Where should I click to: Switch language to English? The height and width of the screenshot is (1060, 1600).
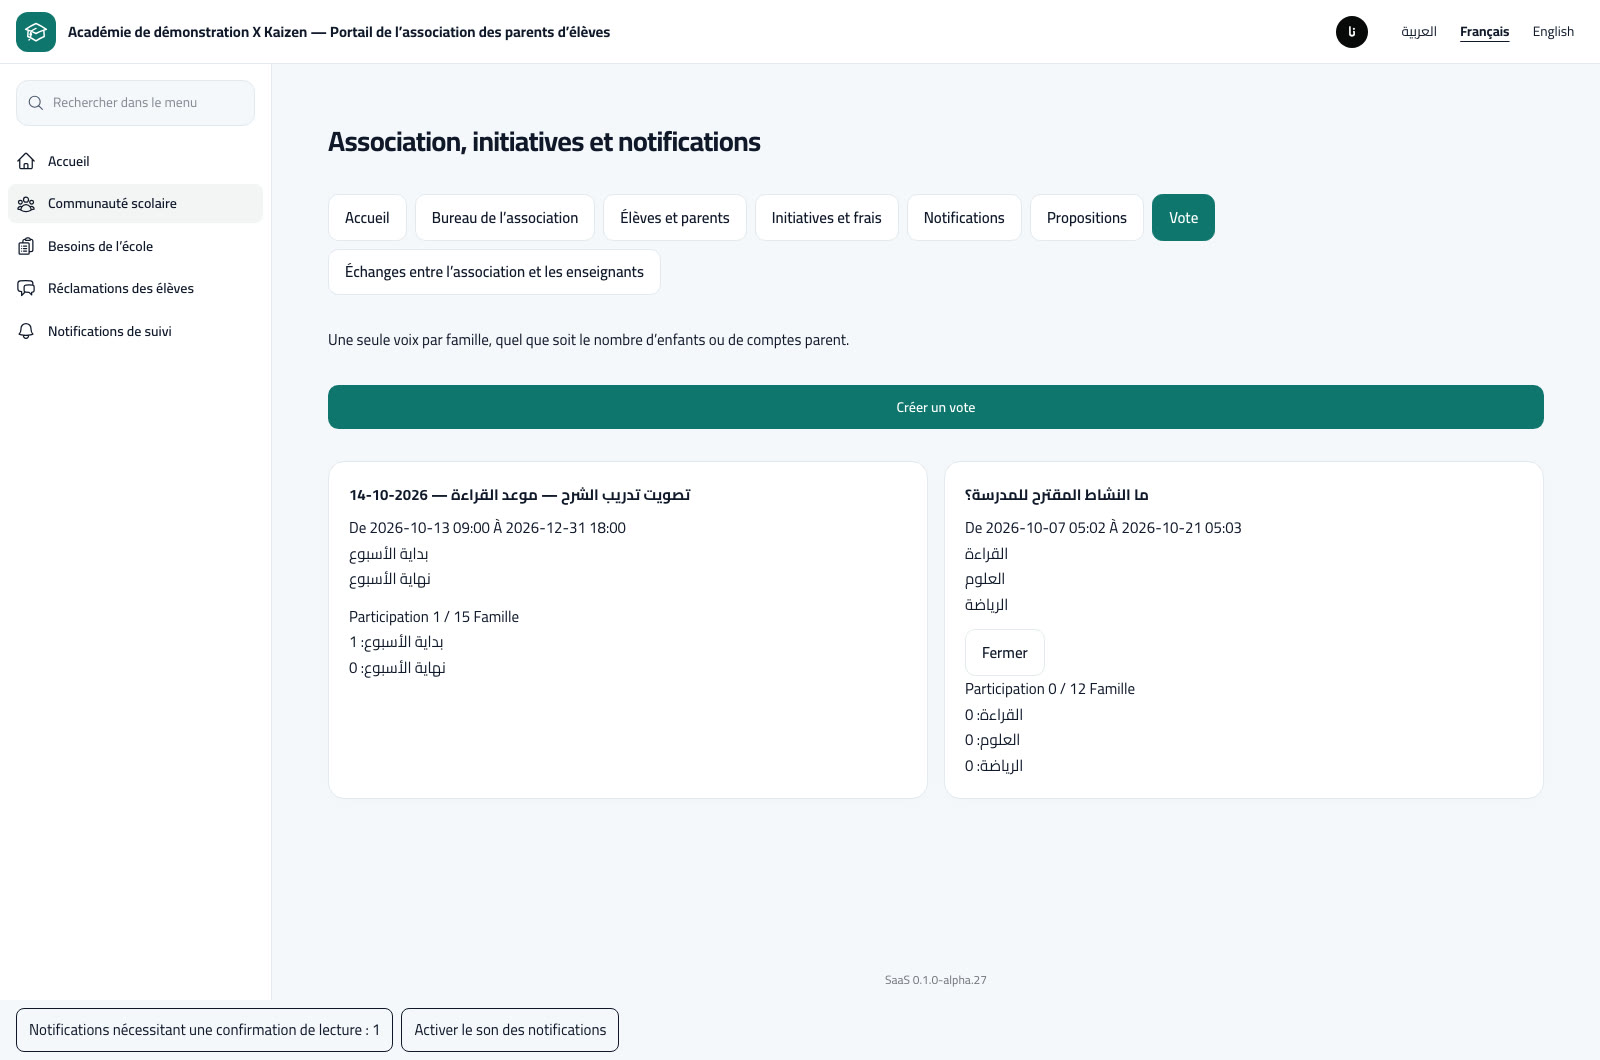[1553, 32]
